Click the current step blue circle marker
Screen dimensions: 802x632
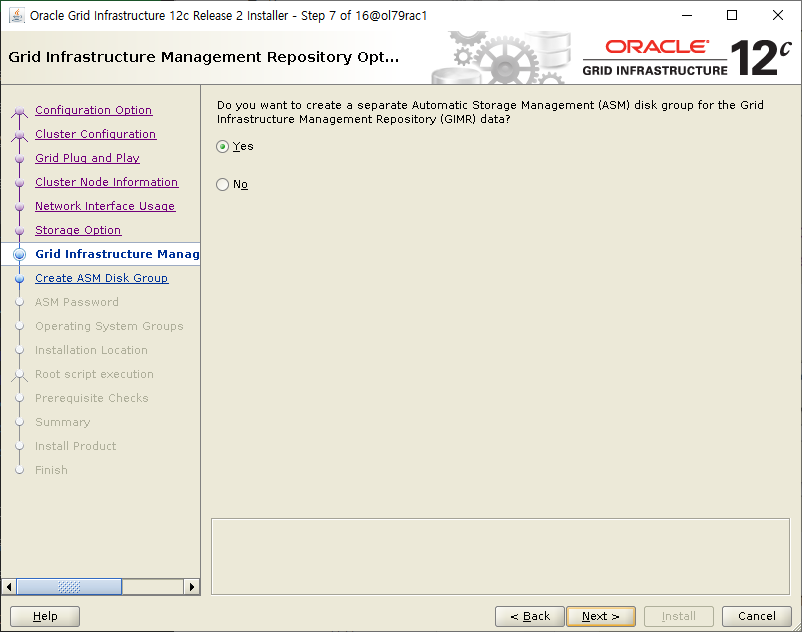click(19, 254)
